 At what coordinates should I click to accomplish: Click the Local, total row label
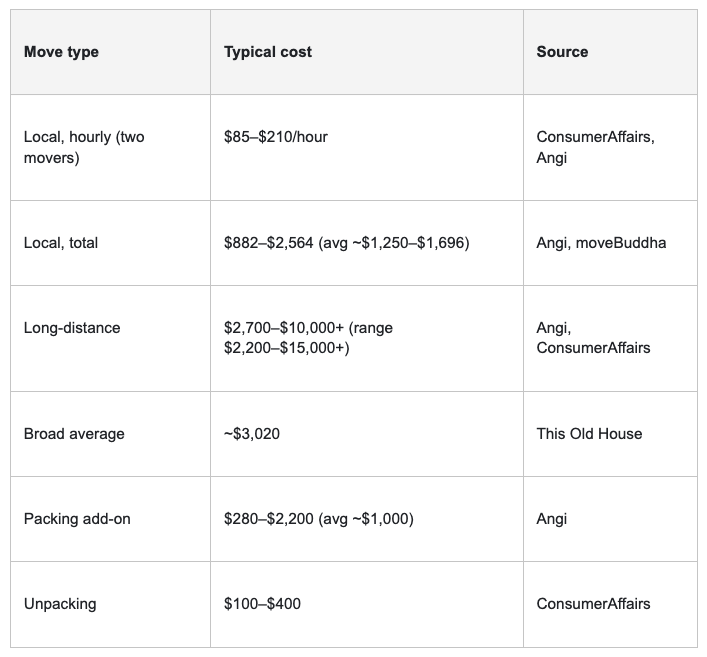pyautogui.click(x=60, y=243)
